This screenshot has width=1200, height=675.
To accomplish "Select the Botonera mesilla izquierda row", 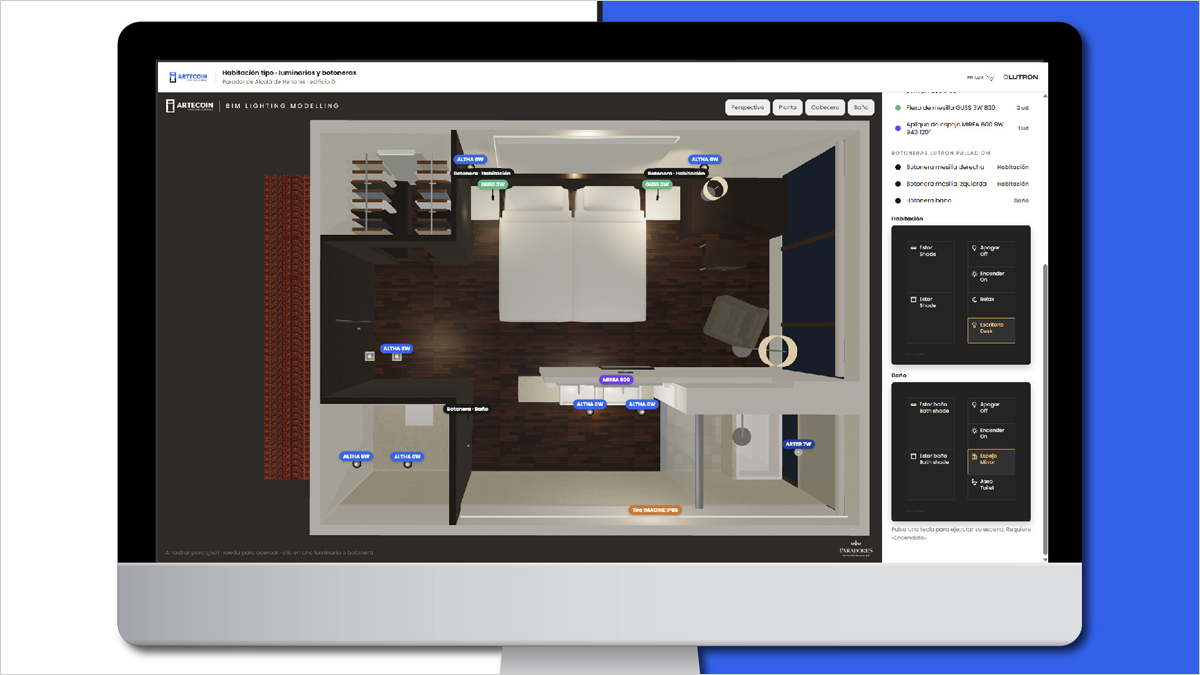I will pyautogui.click(x=961, y=184).
